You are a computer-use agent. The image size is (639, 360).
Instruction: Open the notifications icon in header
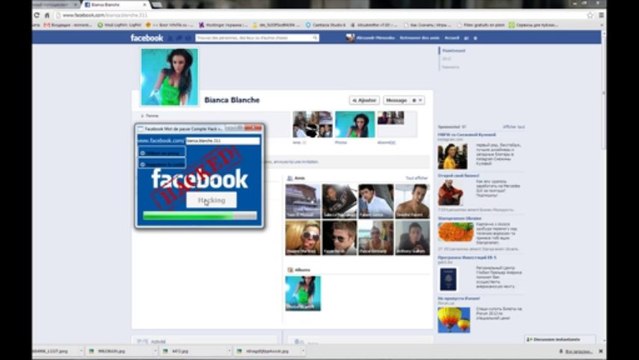(188, 38)
